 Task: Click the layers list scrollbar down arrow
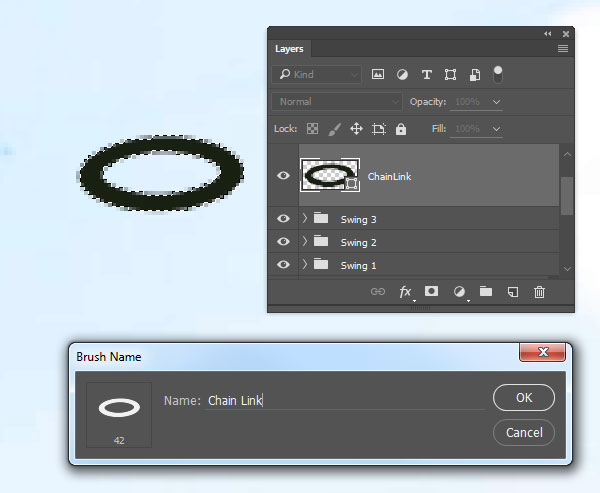[x=567, y=269]
